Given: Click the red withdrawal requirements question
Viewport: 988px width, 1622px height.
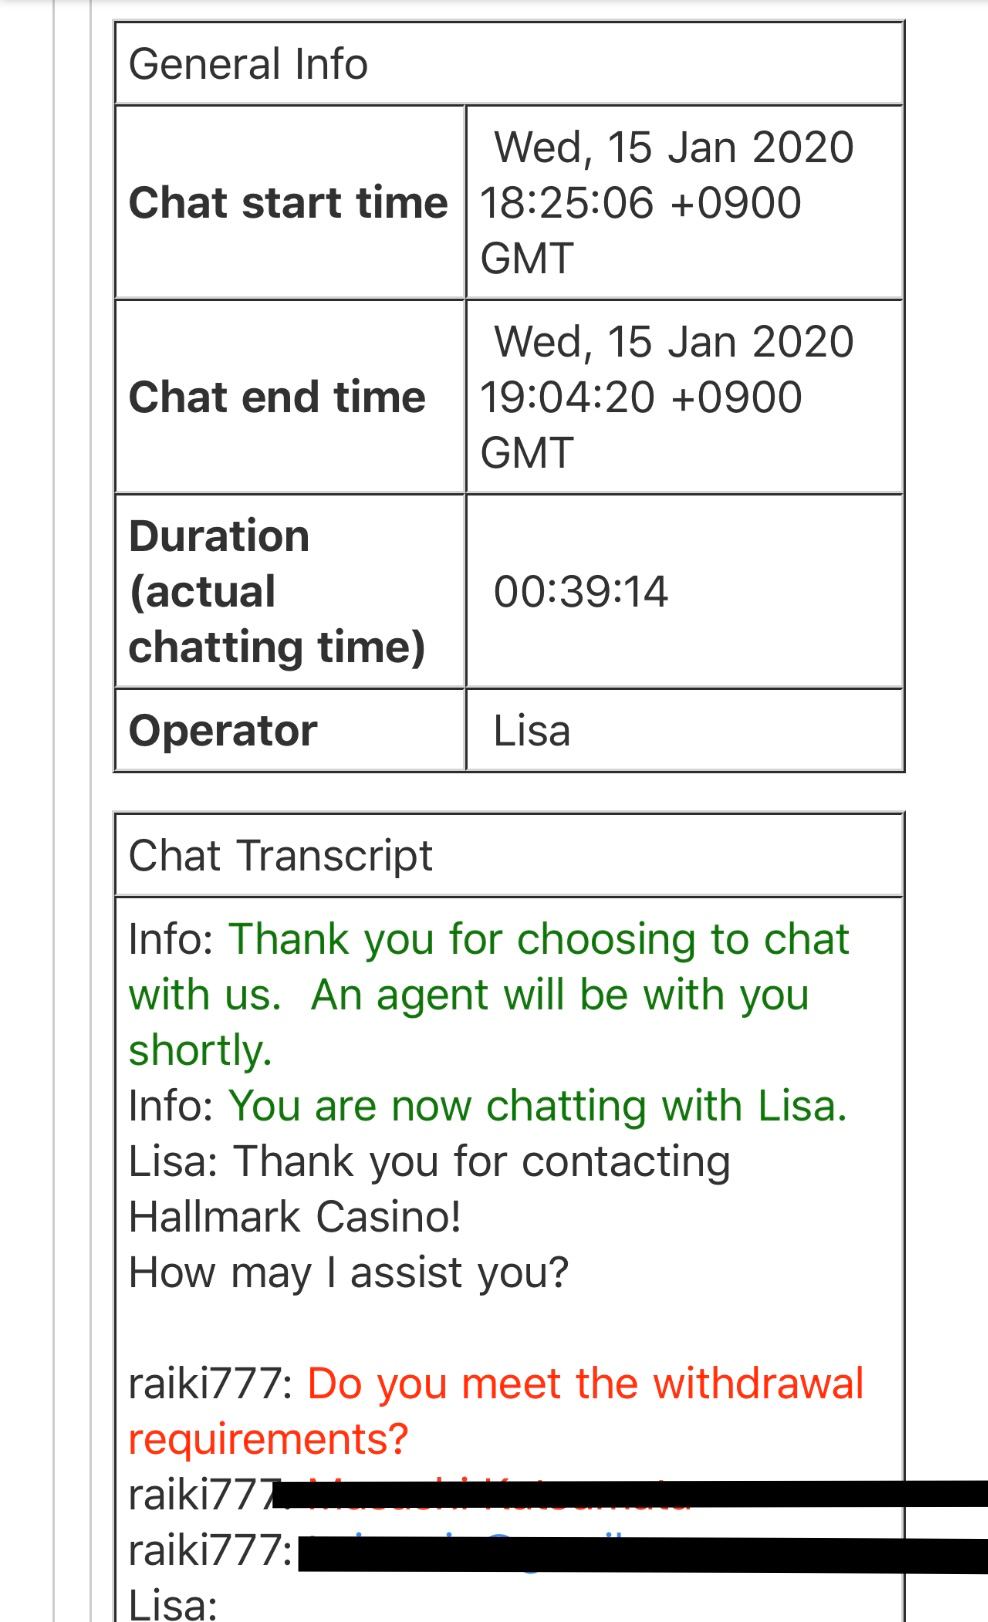Looking at the screenshot, I should click(x=585, y=1384).
